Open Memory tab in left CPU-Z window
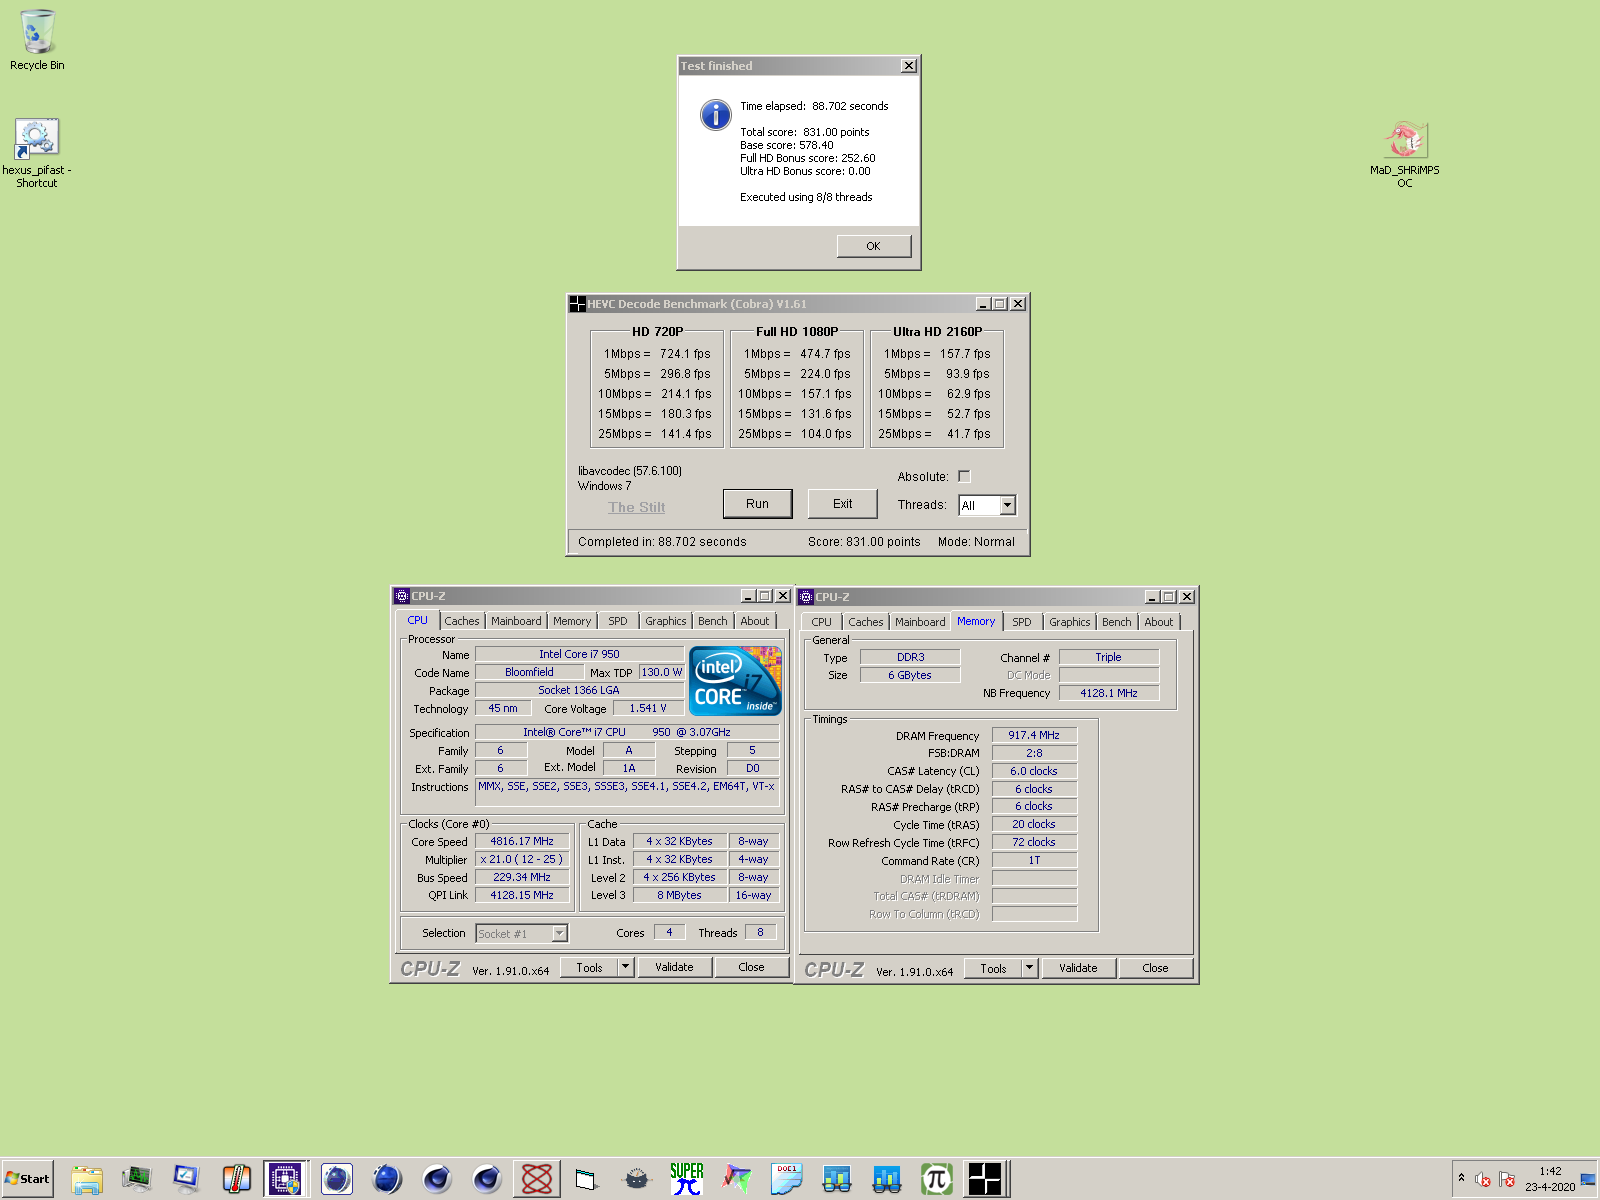This screenshot has width=1600, height=1200. [x=572, y=621]
